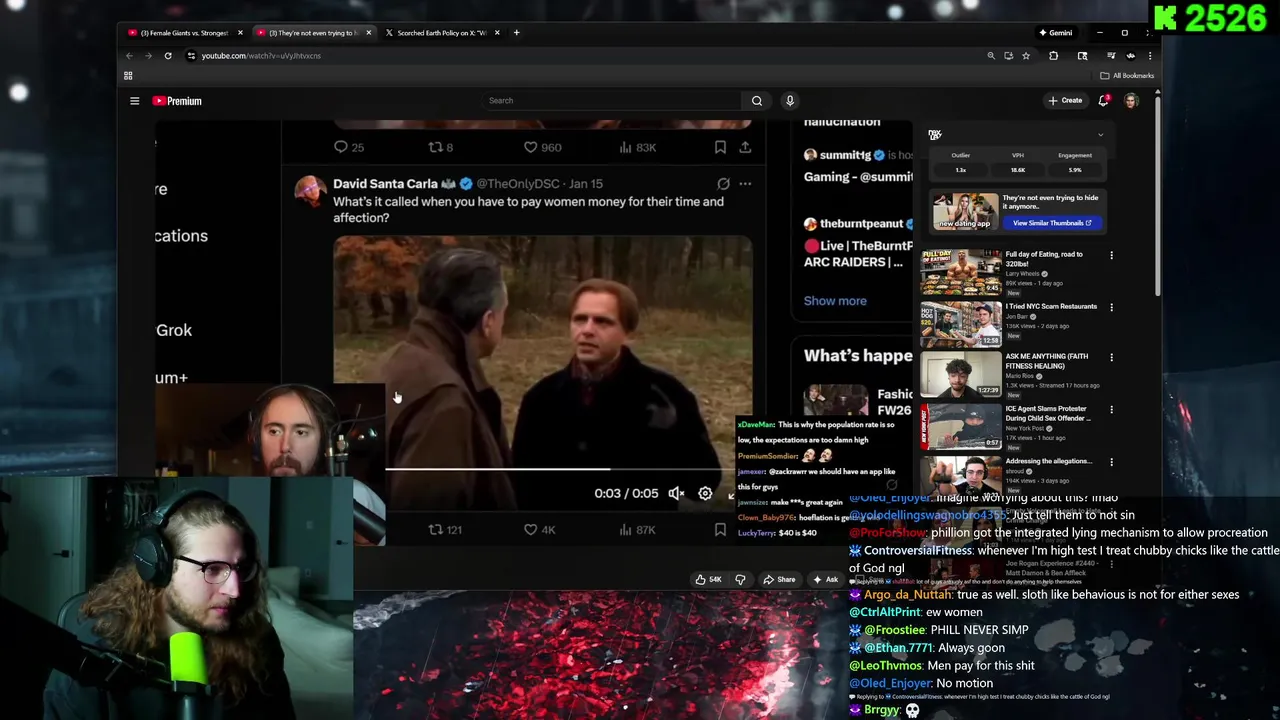Open settings gear on tweet video player
The height and width of the screenshot is (720, 1280).
coord(705,494)
